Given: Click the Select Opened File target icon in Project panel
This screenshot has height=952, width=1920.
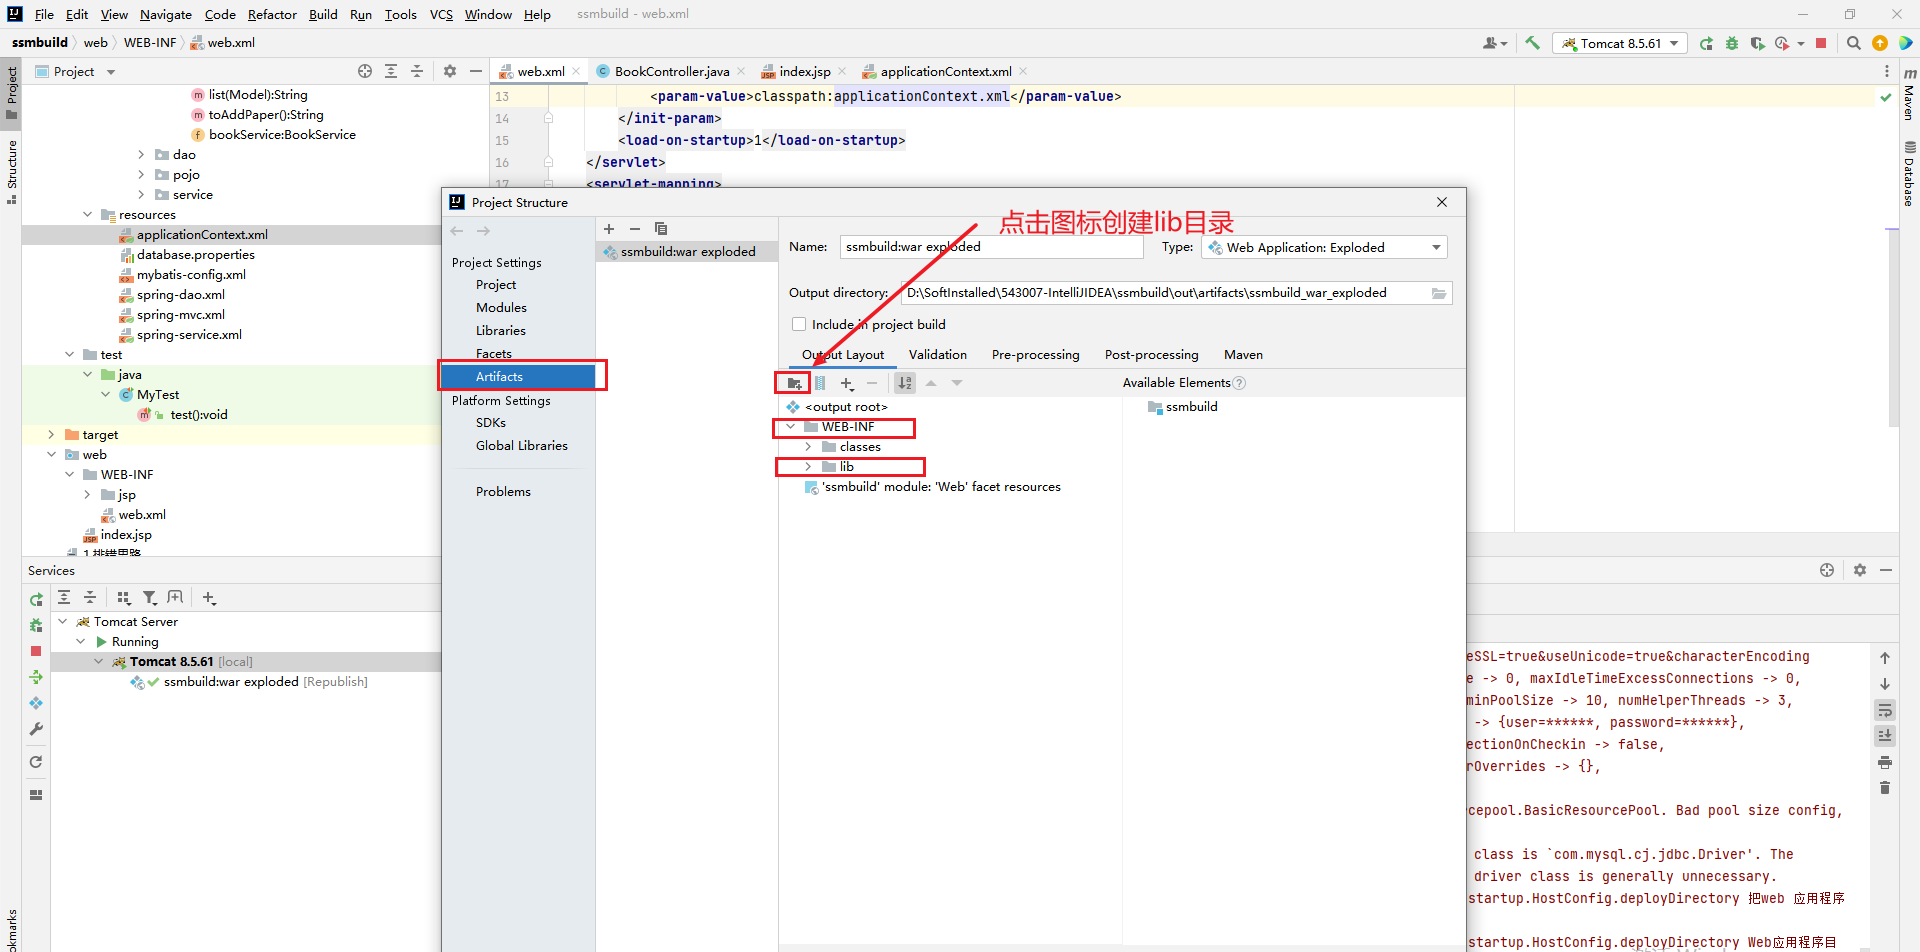Looking at the screenshot, I should click(x=365, y=71).
